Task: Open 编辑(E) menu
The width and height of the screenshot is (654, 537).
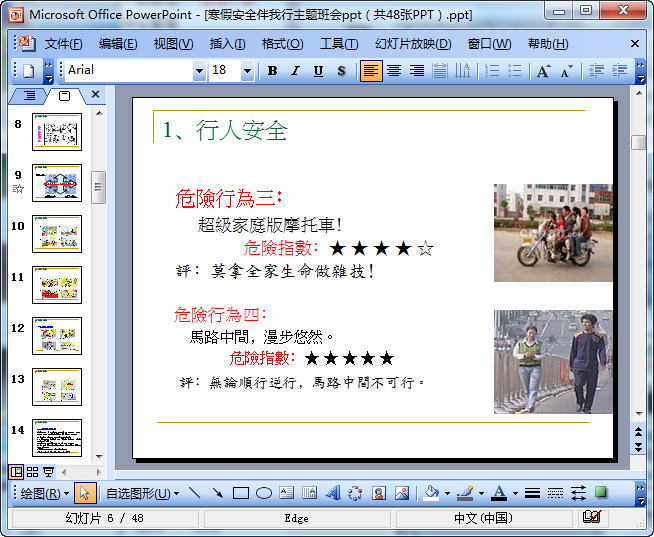Action: (x=118, y=44)
